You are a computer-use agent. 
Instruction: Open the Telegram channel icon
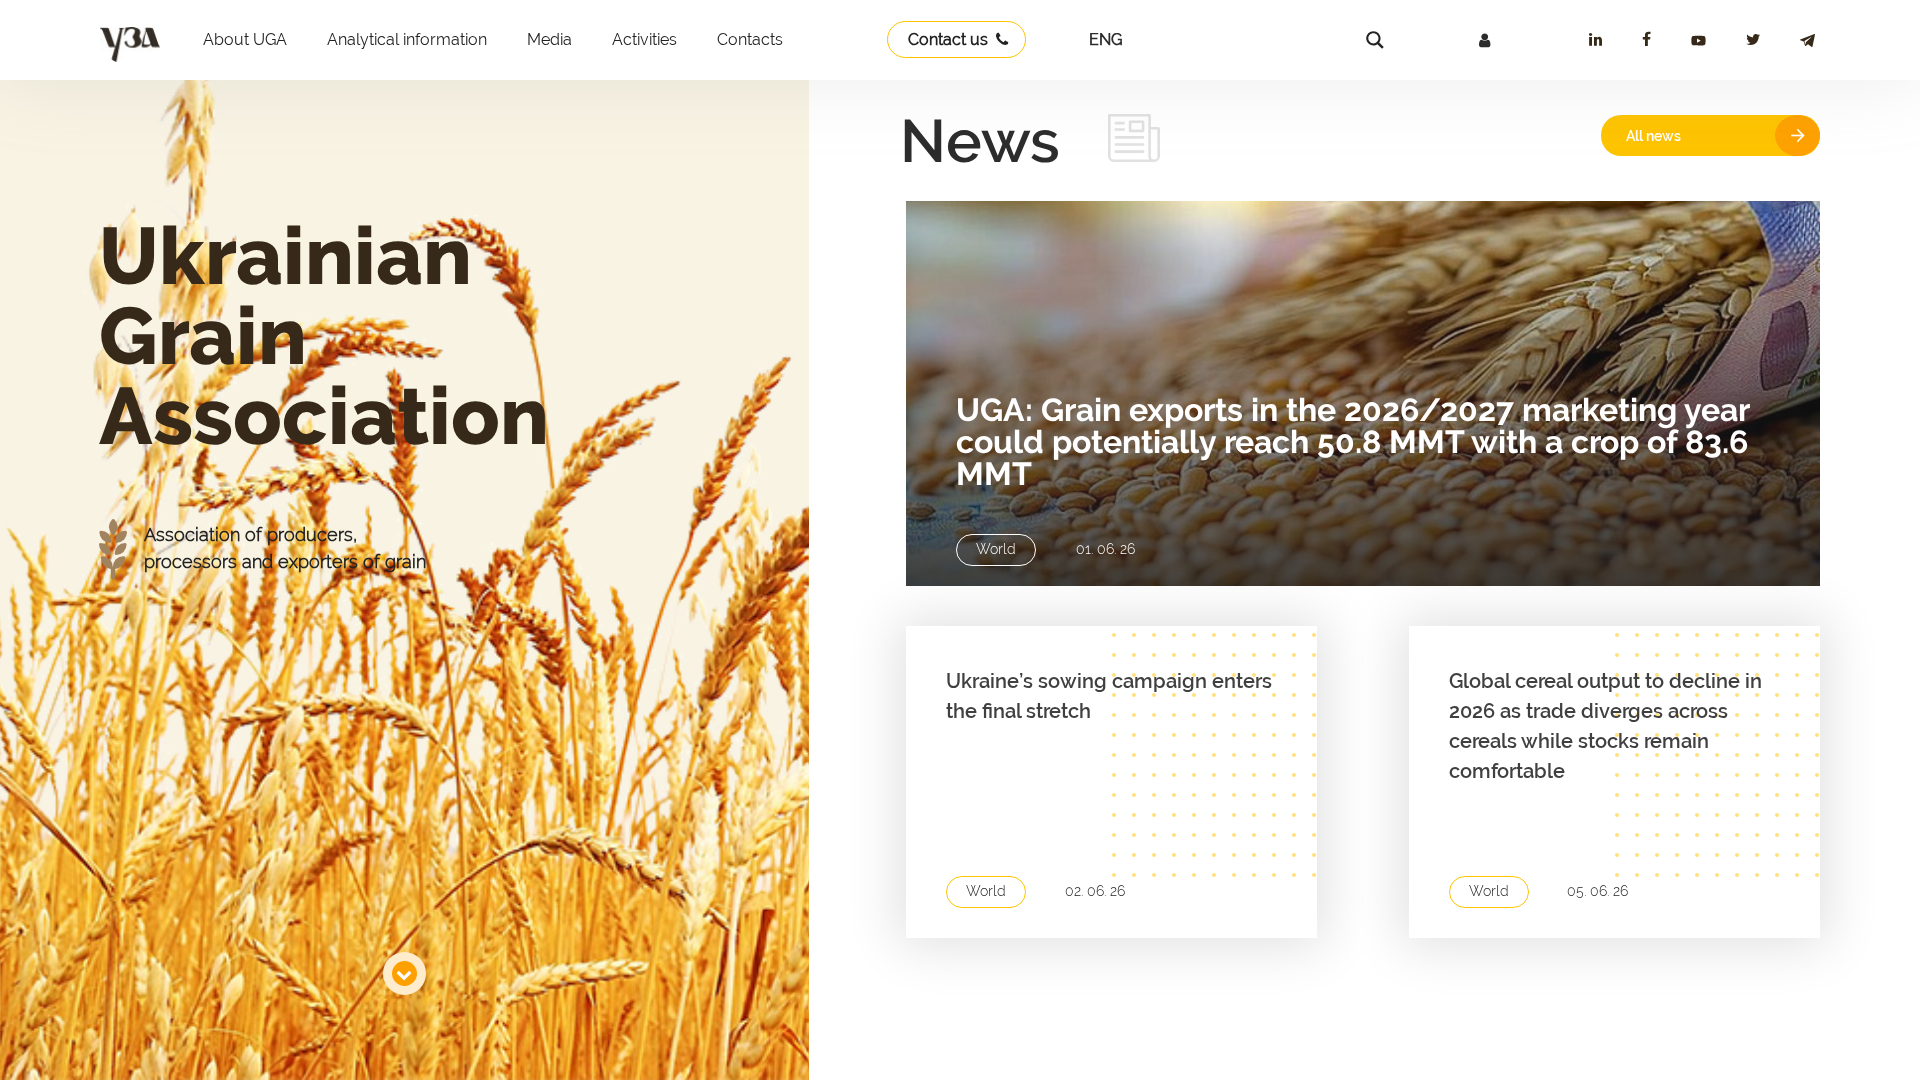[1807, 41]
